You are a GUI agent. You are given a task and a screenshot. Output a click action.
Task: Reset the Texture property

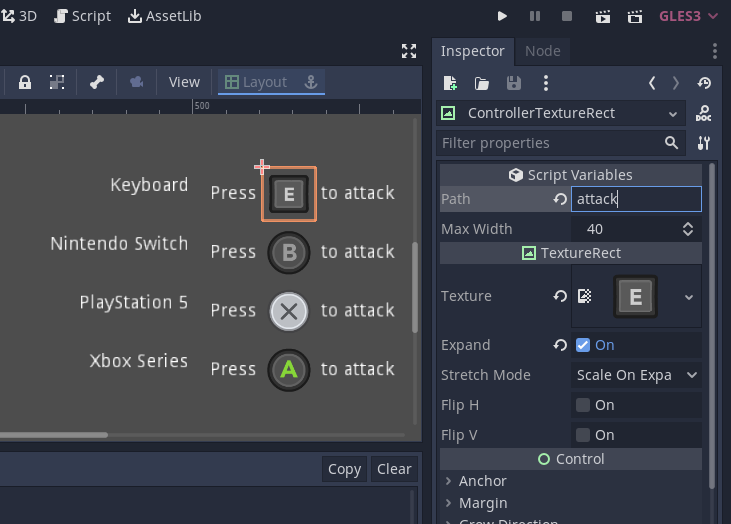click(560, 296)
